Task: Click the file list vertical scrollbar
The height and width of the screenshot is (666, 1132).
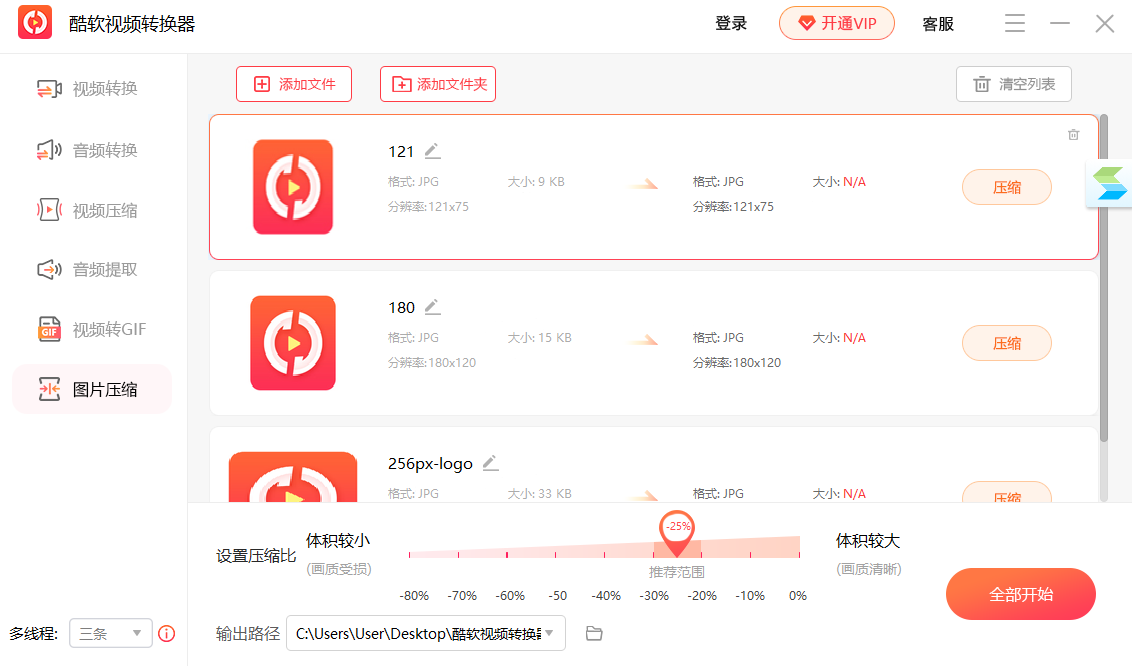Action: point(1103,278)
